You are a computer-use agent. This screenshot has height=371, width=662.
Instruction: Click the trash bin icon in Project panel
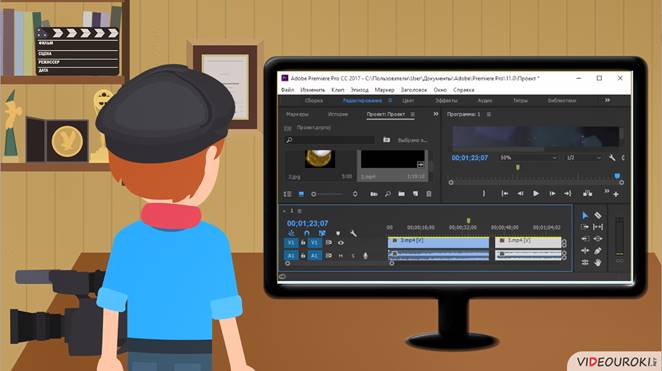click(x=429, y=194)
